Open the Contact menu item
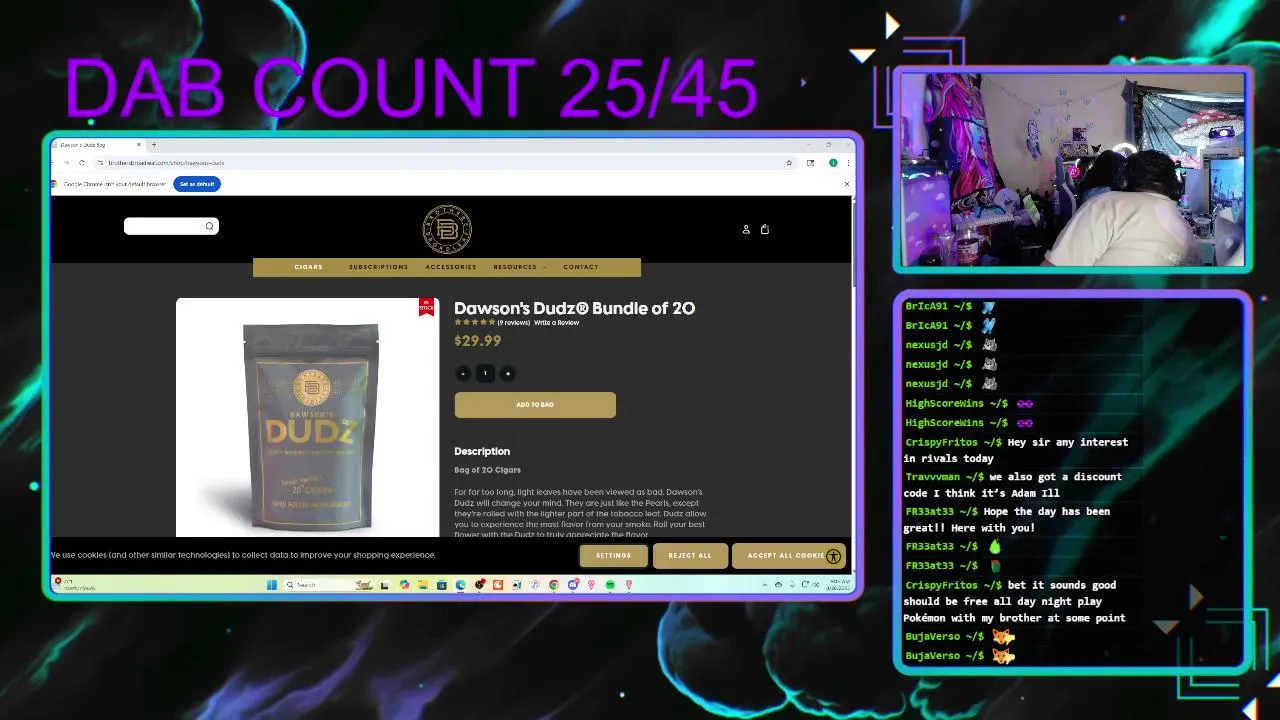 580,267
